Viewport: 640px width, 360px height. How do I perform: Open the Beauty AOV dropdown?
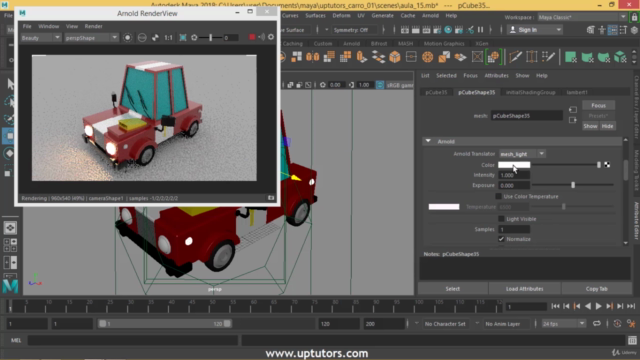[x=40, y=38]
